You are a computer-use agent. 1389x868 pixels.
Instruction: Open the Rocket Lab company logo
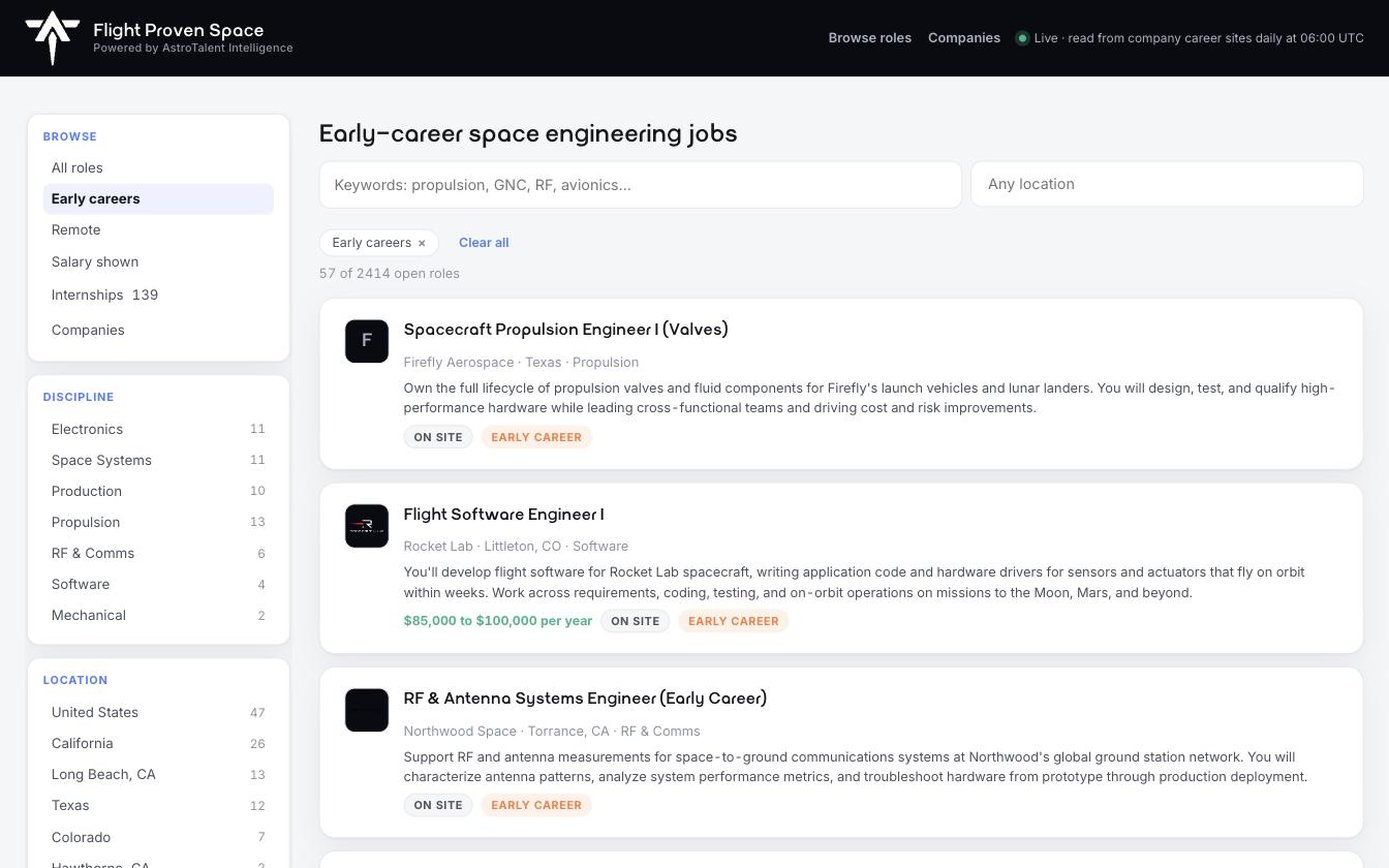366,526
